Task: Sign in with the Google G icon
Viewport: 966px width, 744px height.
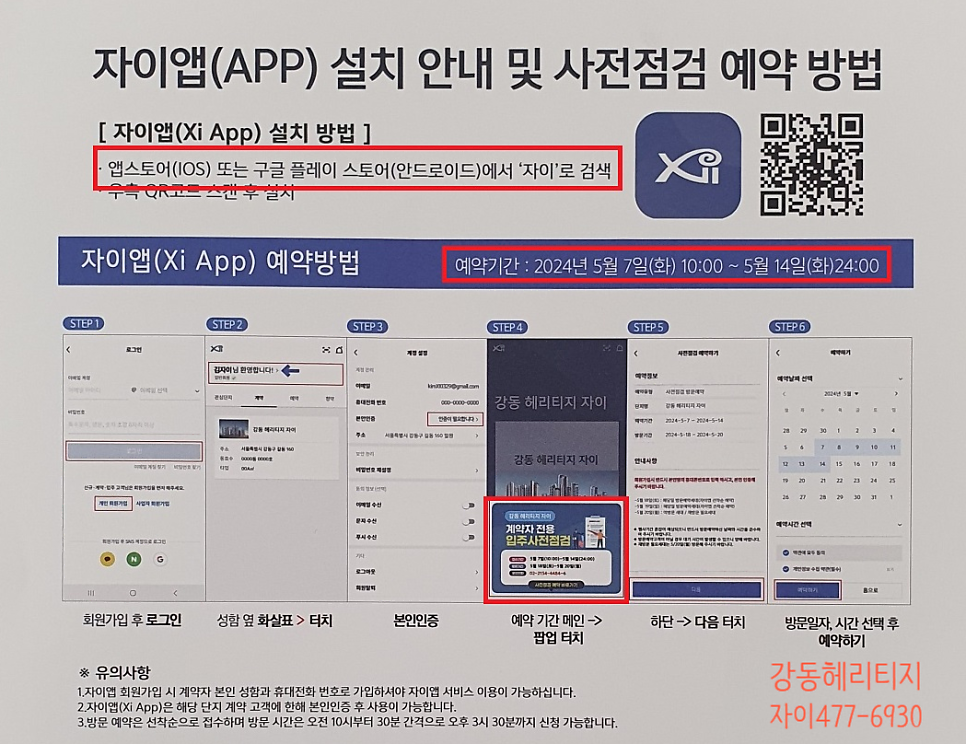Action: (160, 559)
